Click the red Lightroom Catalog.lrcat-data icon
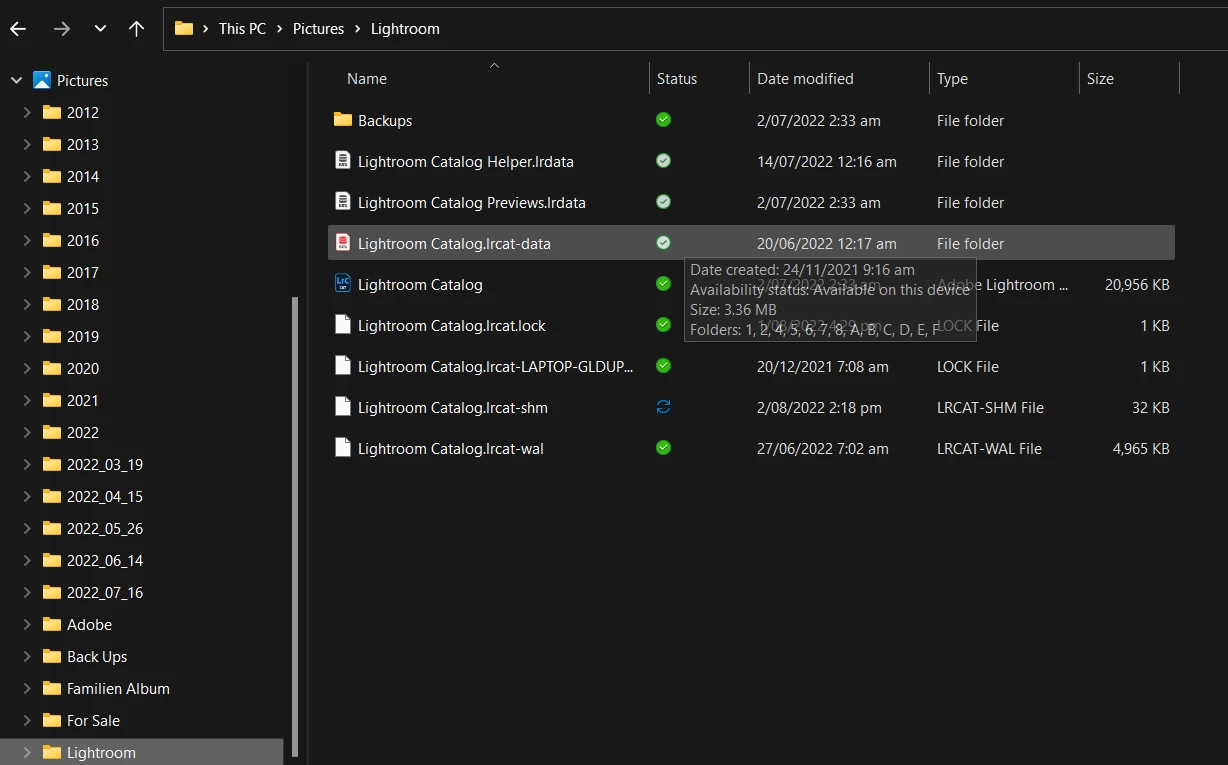 (343, 243)
